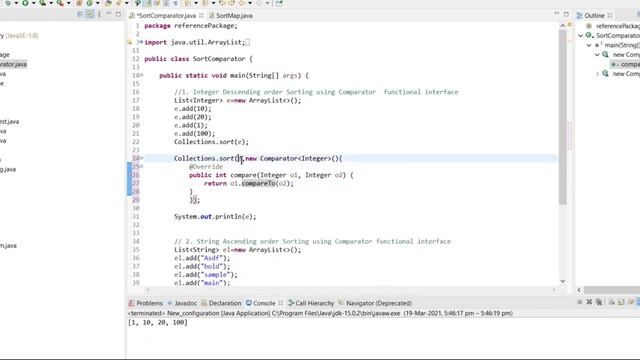Collapse all in Package Explorer toolbar
The width and height of the screenshot is (640, 360).
(x=80, y=14)
